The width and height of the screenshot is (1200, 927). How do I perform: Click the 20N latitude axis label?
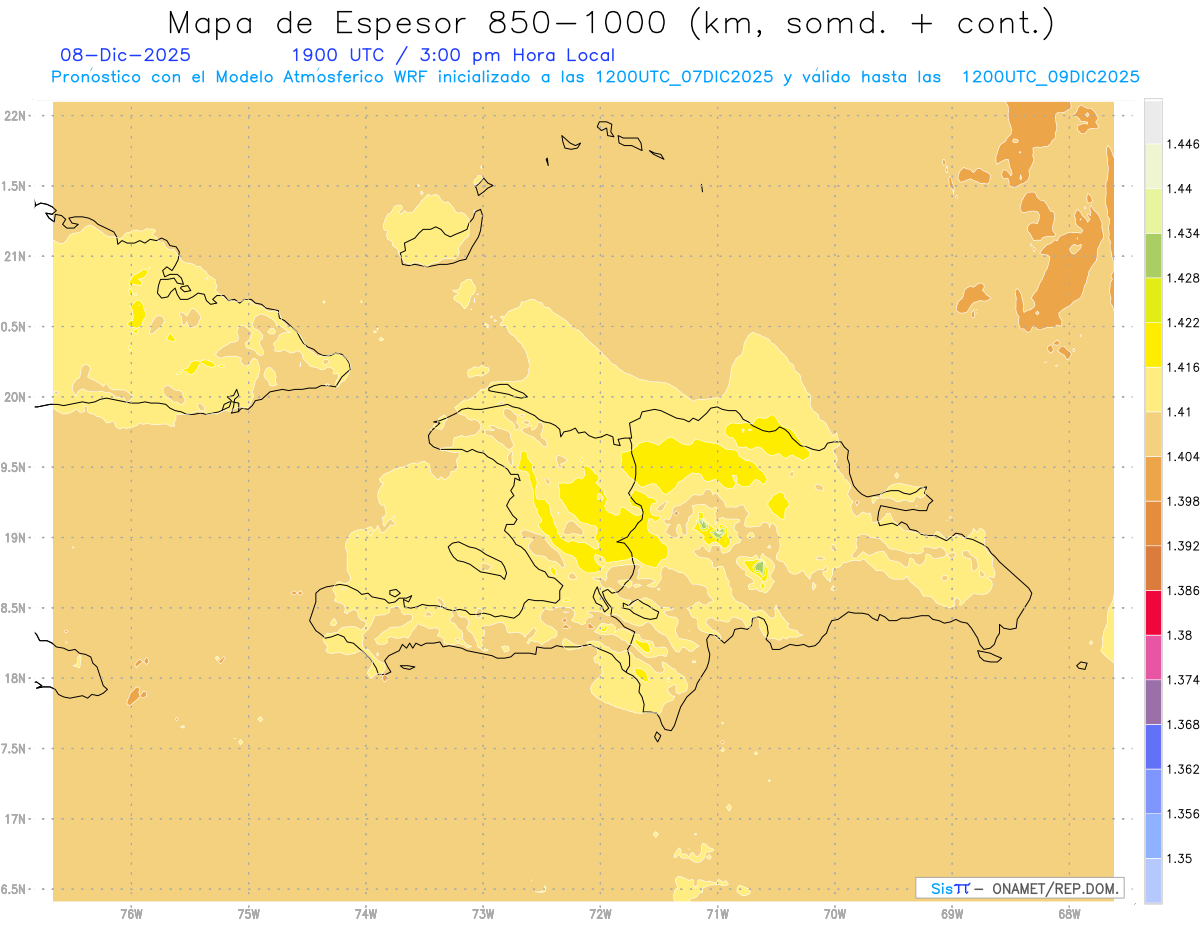pyautogui.click(x=15, y=397)
